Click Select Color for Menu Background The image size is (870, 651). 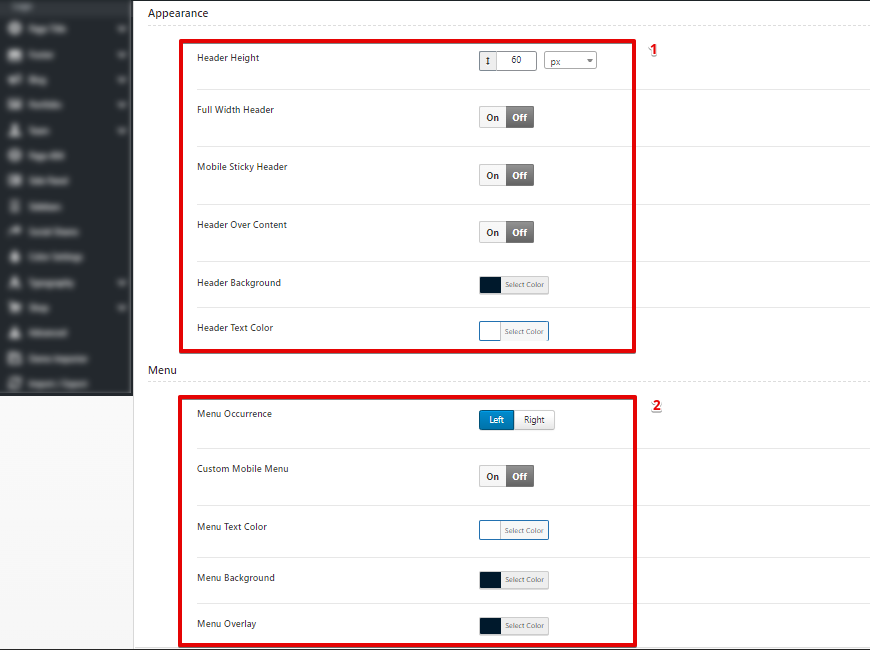[x=524, y=580]
